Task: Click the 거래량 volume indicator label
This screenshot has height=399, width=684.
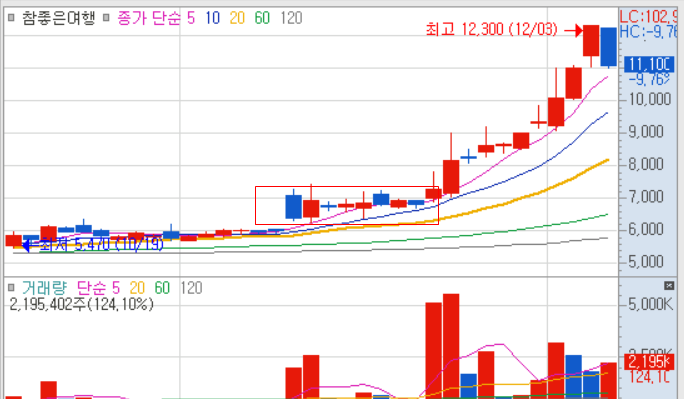Action: (x=44, y=288)
